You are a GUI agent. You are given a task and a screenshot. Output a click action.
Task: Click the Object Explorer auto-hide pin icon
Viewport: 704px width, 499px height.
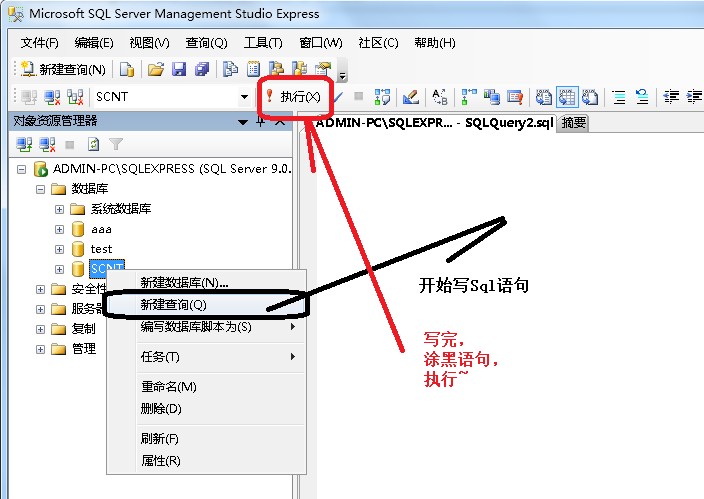(x=261, y=122)
